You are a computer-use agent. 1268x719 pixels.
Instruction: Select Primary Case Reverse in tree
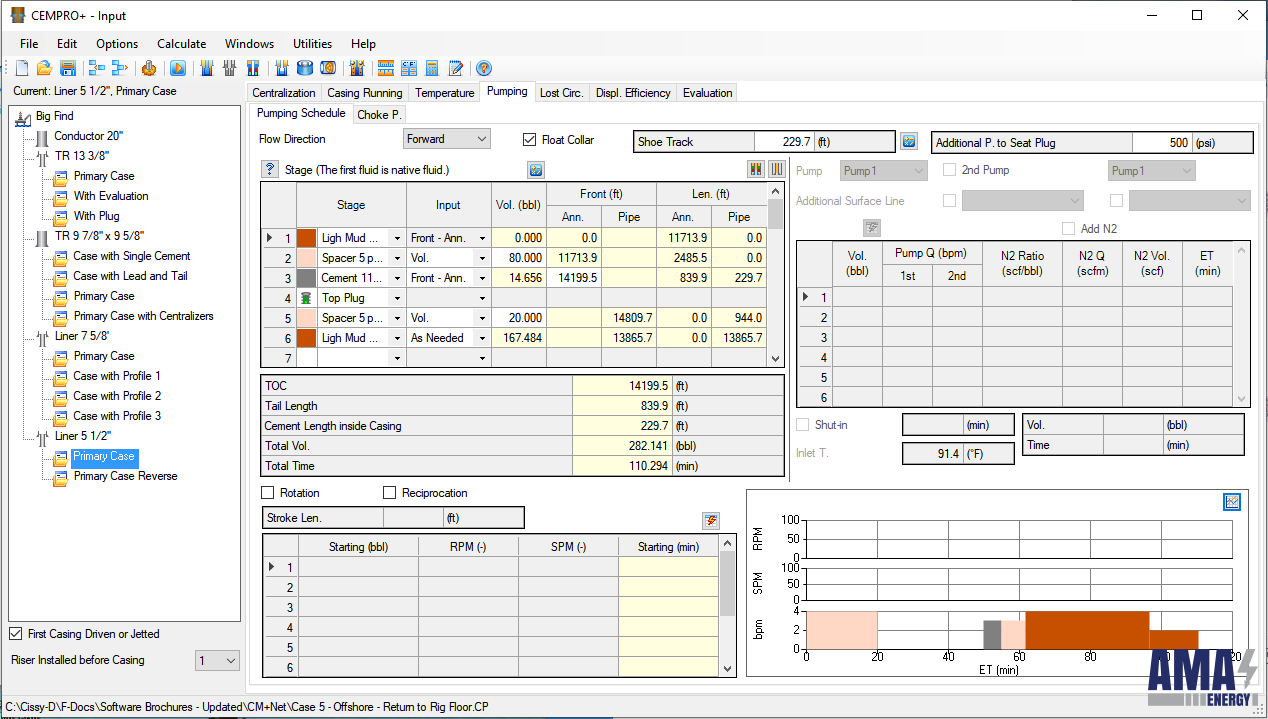click(x=125, y=476)
